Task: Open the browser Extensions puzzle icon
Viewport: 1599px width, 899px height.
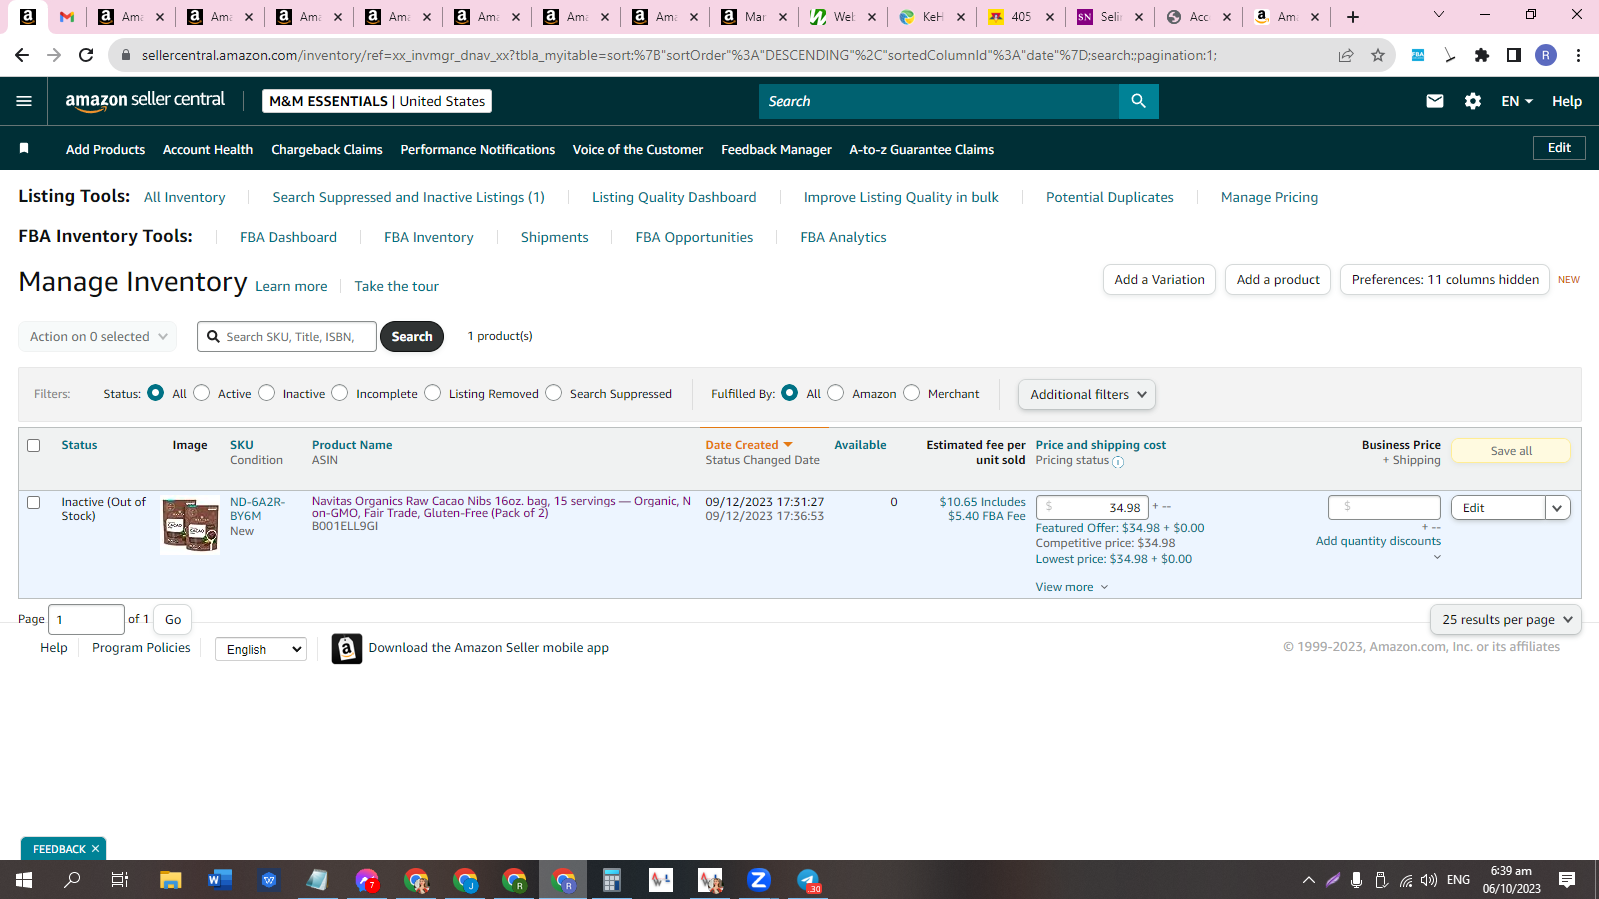Action: point(1482,55)
